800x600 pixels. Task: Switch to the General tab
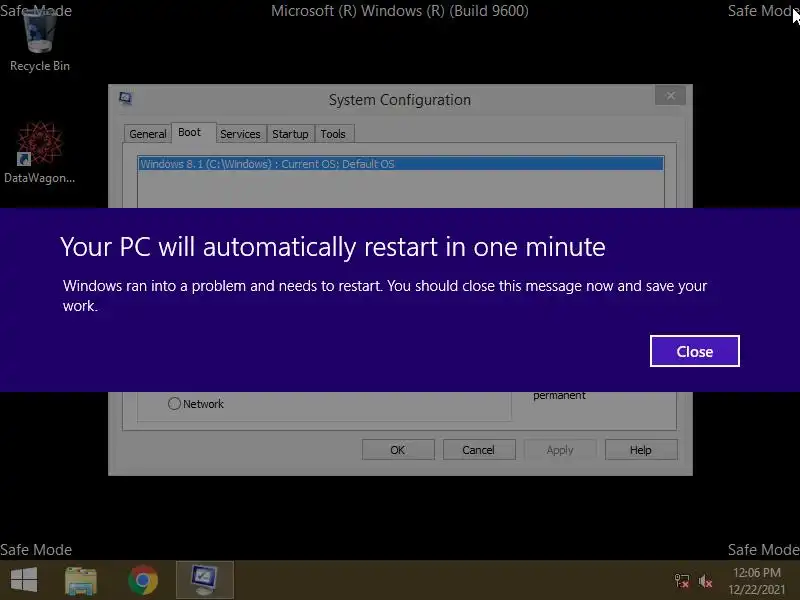[x=147, y=134]
